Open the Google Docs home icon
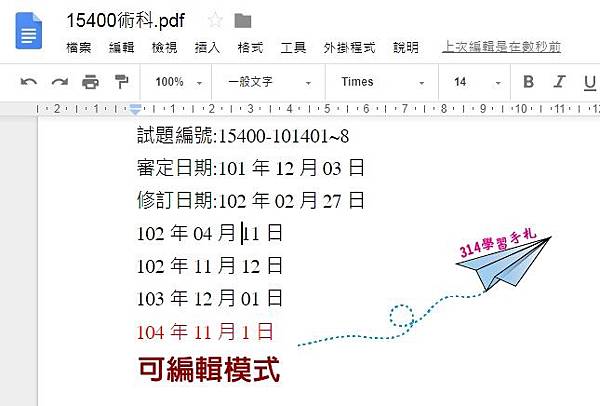The width and height of the screenshot is (600, 406). [29, 31]
